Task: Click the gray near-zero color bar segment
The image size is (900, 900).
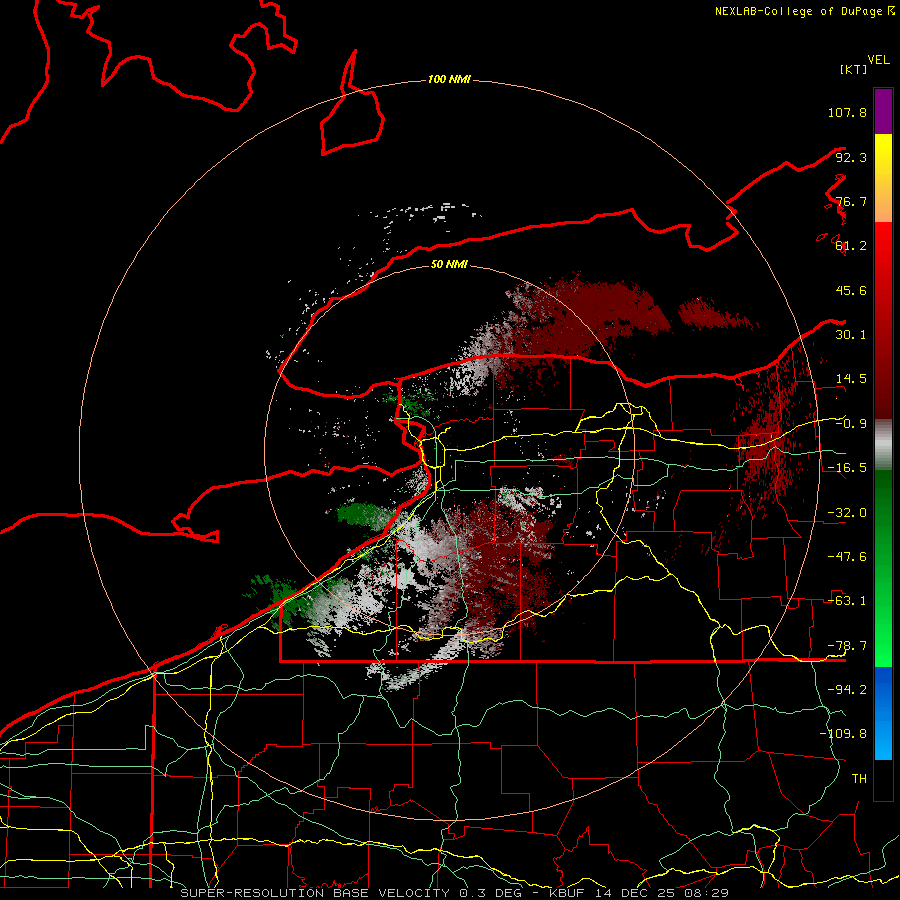Action: click(883, 444)
